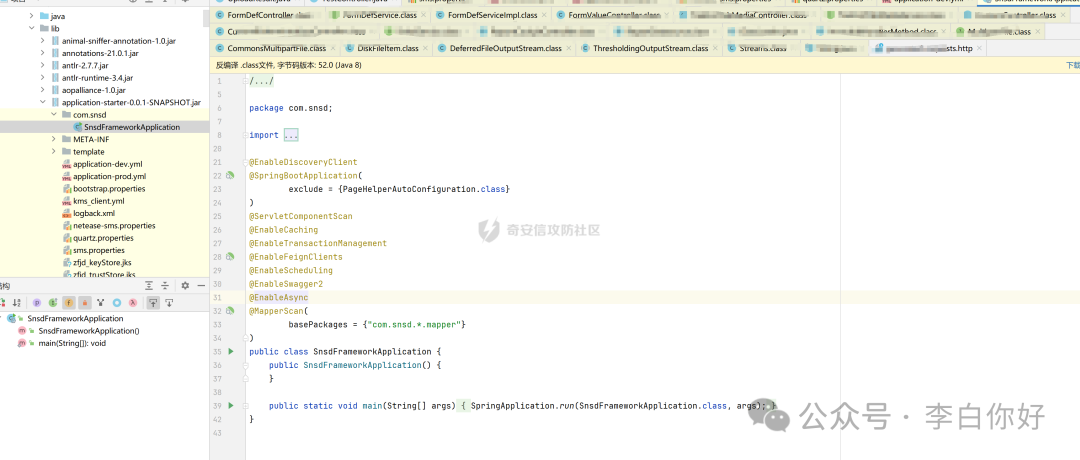The image size is (1080, 460).
Task: Click the show lambdas icon
Action: 132,302
